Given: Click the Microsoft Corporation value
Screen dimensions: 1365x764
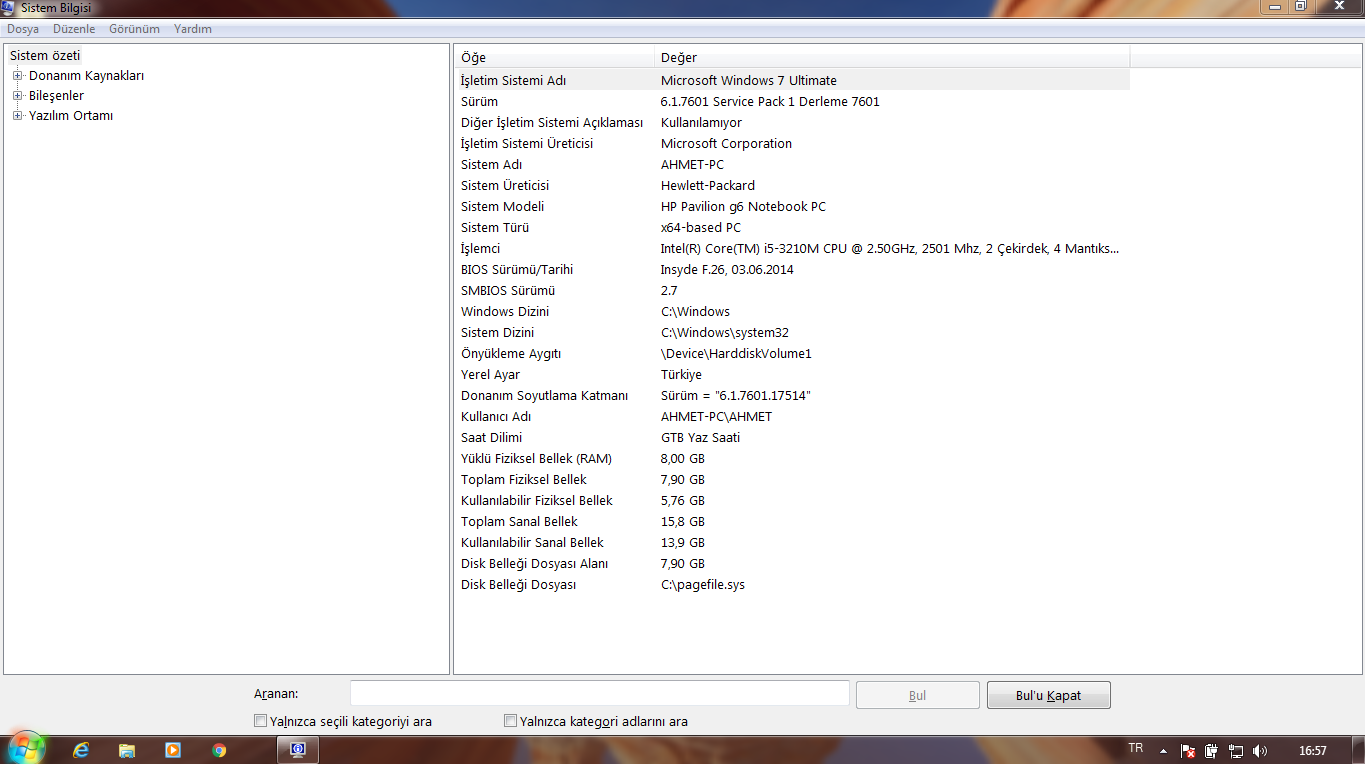Looking at the screenshot, I should (x=726, y=144).
